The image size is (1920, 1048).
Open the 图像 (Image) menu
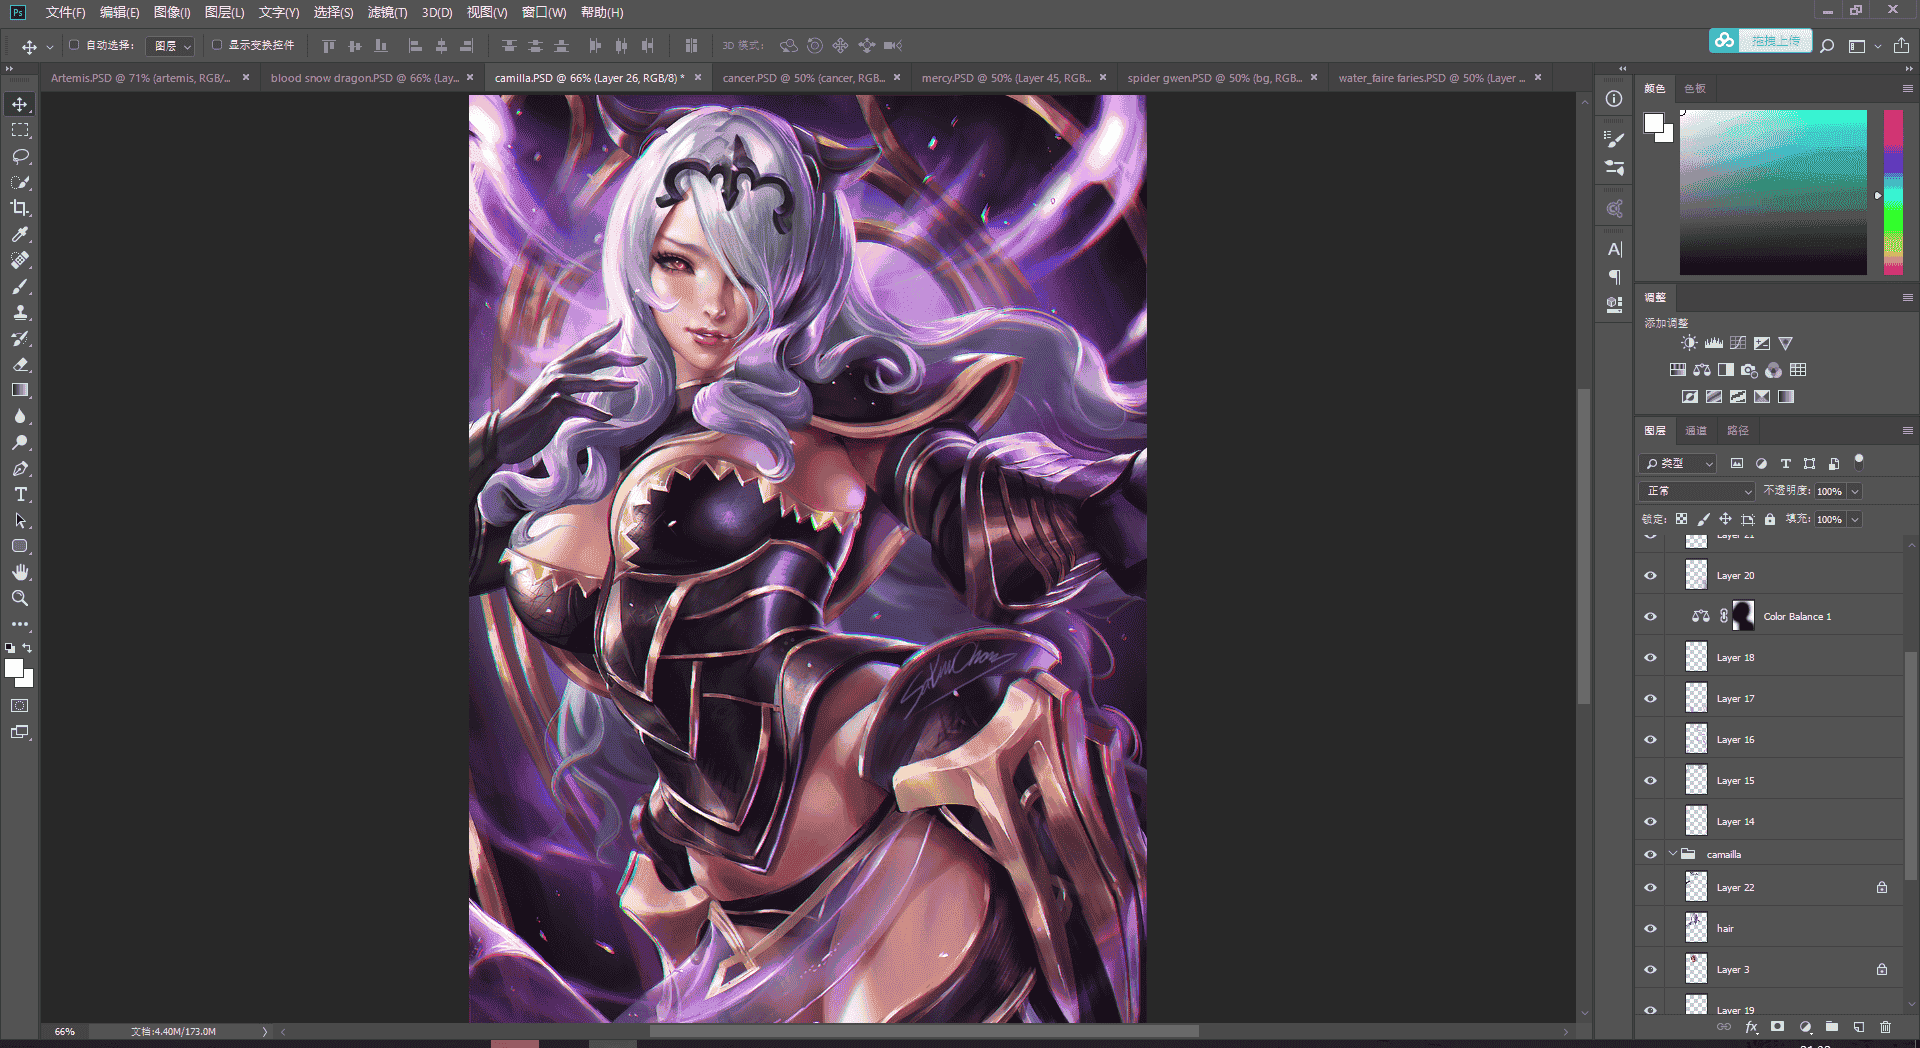click(x=172, y=12)
